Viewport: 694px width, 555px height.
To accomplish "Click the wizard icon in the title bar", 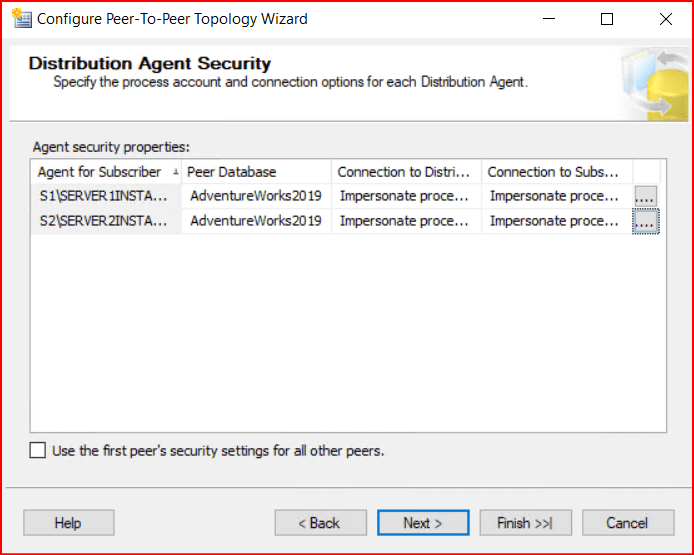I will coord(21,19).
